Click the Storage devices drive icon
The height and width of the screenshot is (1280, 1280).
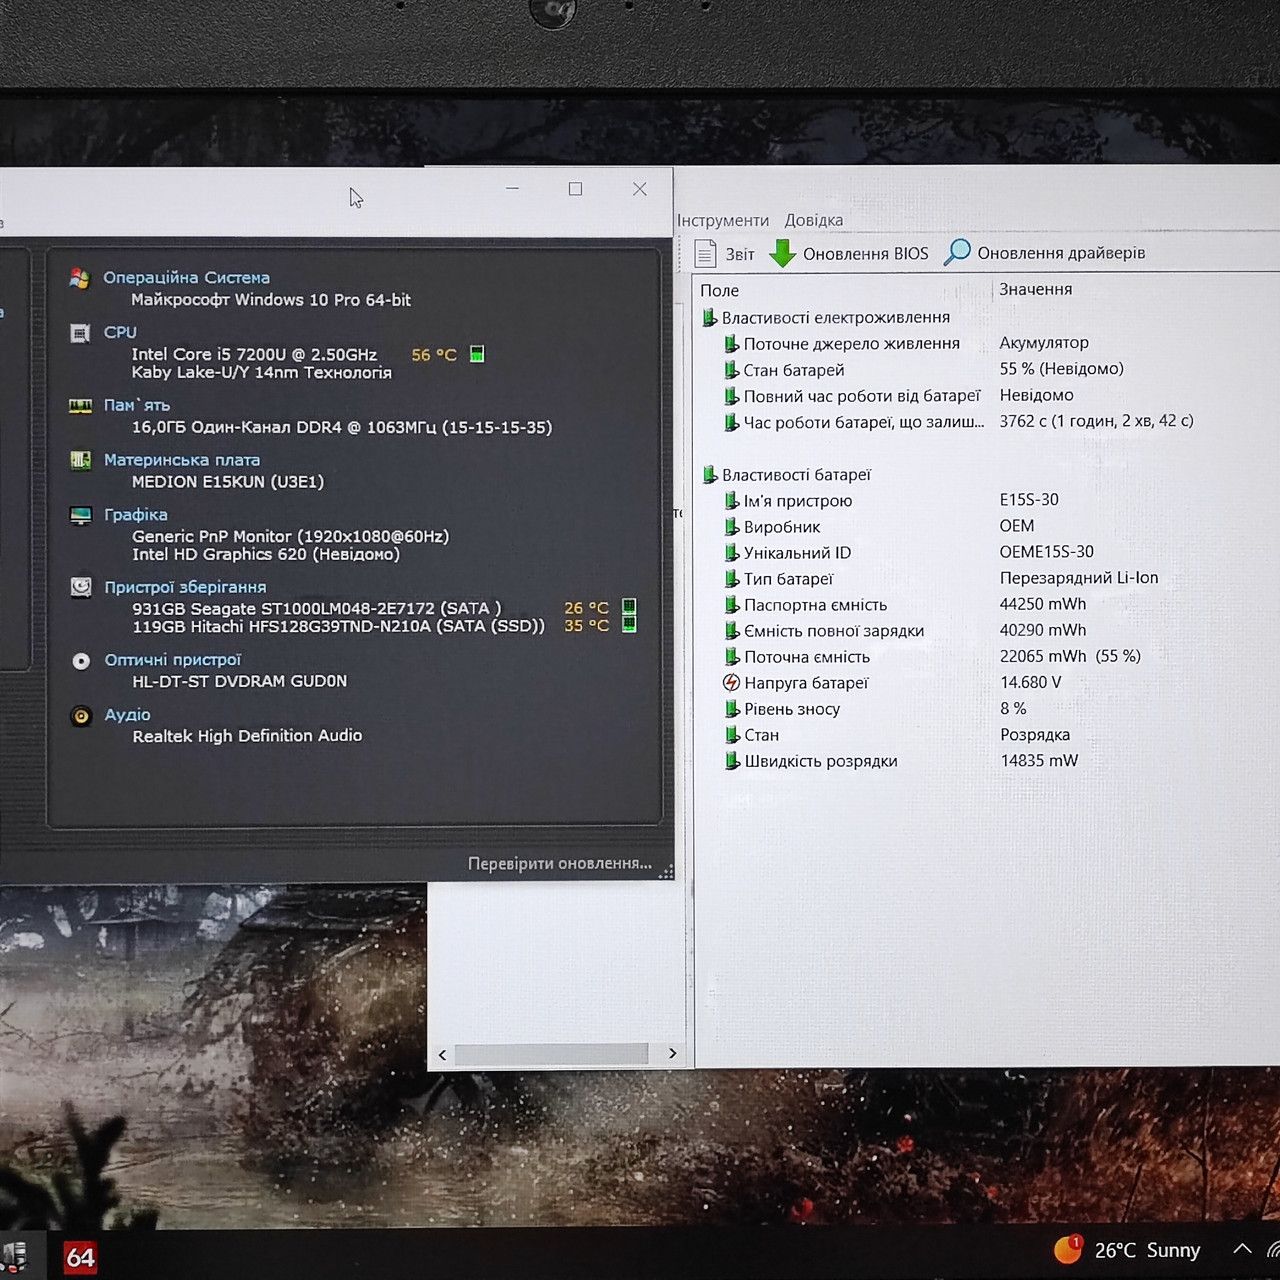pyautogui.click(x=81, y=587)
